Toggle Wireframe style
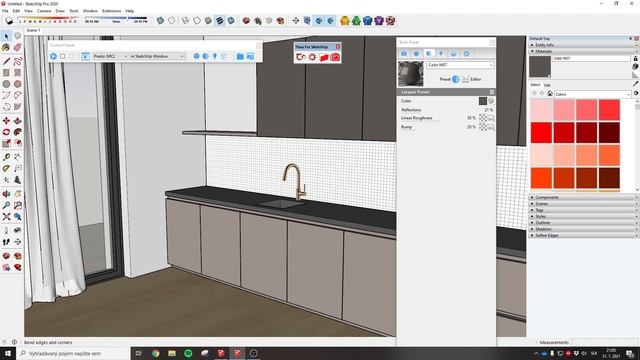 tap(185, 20)
